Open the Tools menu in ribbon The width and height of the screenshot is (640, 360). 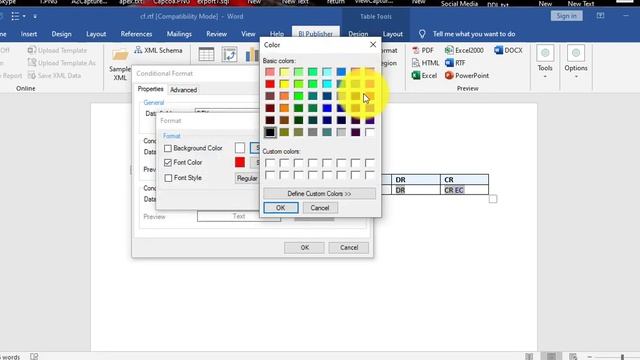tap(545, 62)
